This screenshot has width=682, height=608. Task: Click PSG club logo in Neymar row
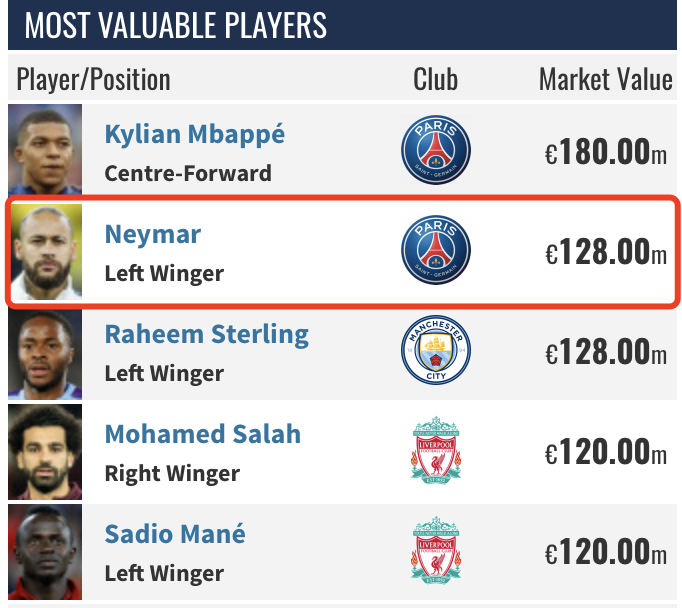pyautogui.click(x=435, y=251)
